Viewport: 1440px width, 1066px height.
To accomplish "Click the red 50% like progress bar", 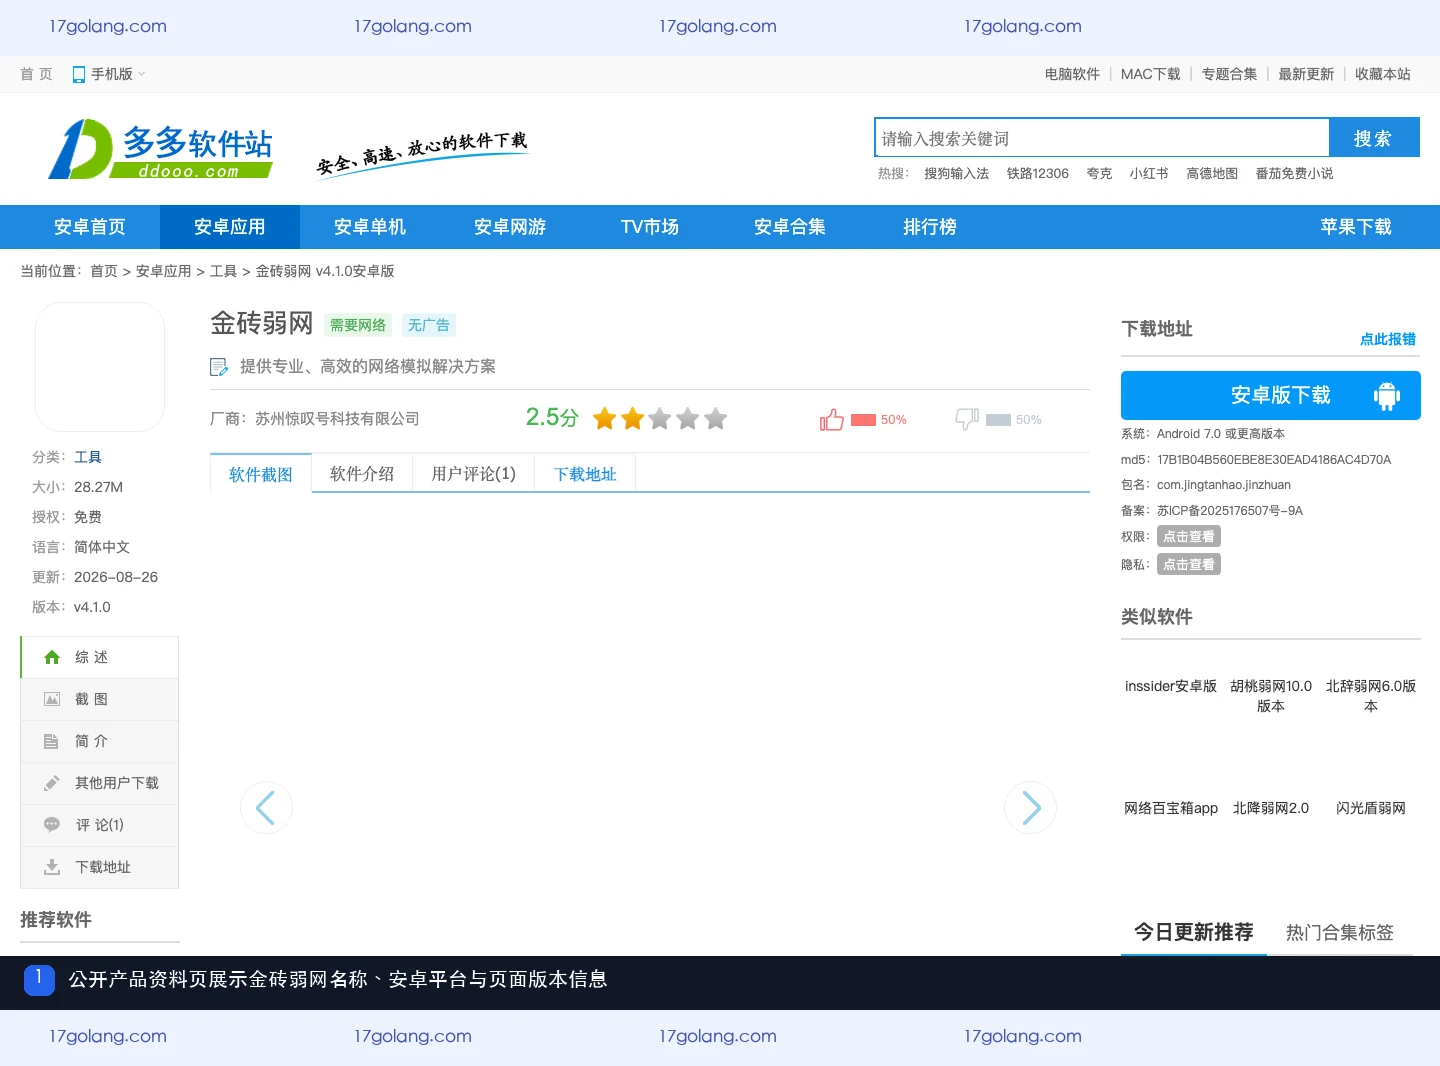I will click(863, 420).
